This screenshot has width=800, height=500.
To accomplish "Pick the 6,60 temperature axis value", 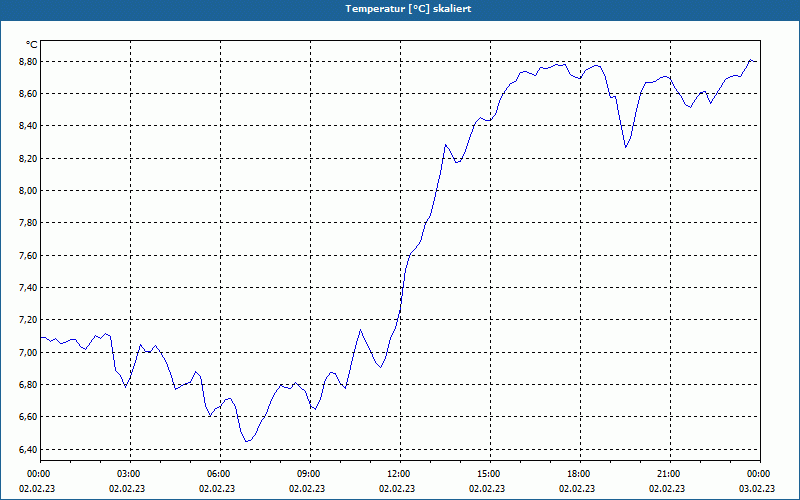I will (x=28, y=416).
